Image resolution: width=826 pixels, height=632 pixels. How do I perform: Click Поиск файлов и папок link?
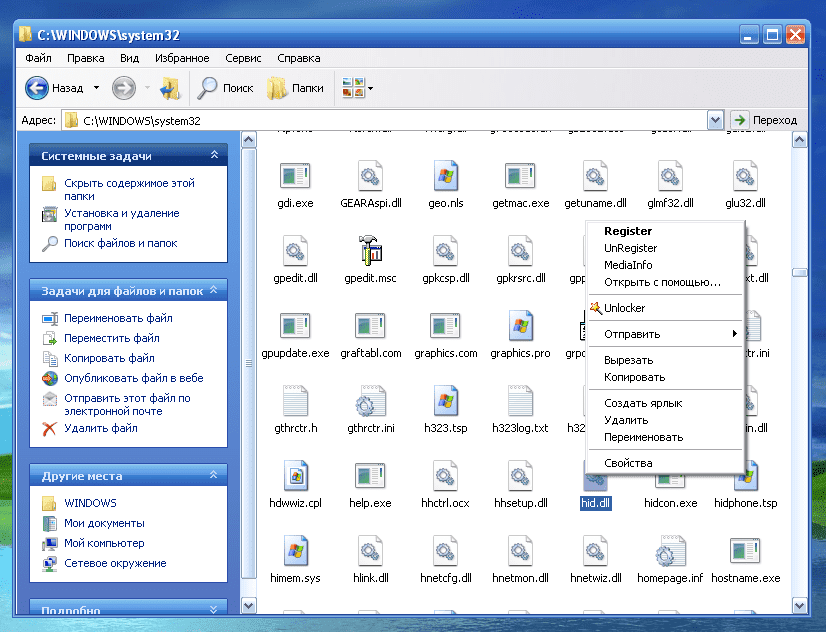click(x=121, y=243)
